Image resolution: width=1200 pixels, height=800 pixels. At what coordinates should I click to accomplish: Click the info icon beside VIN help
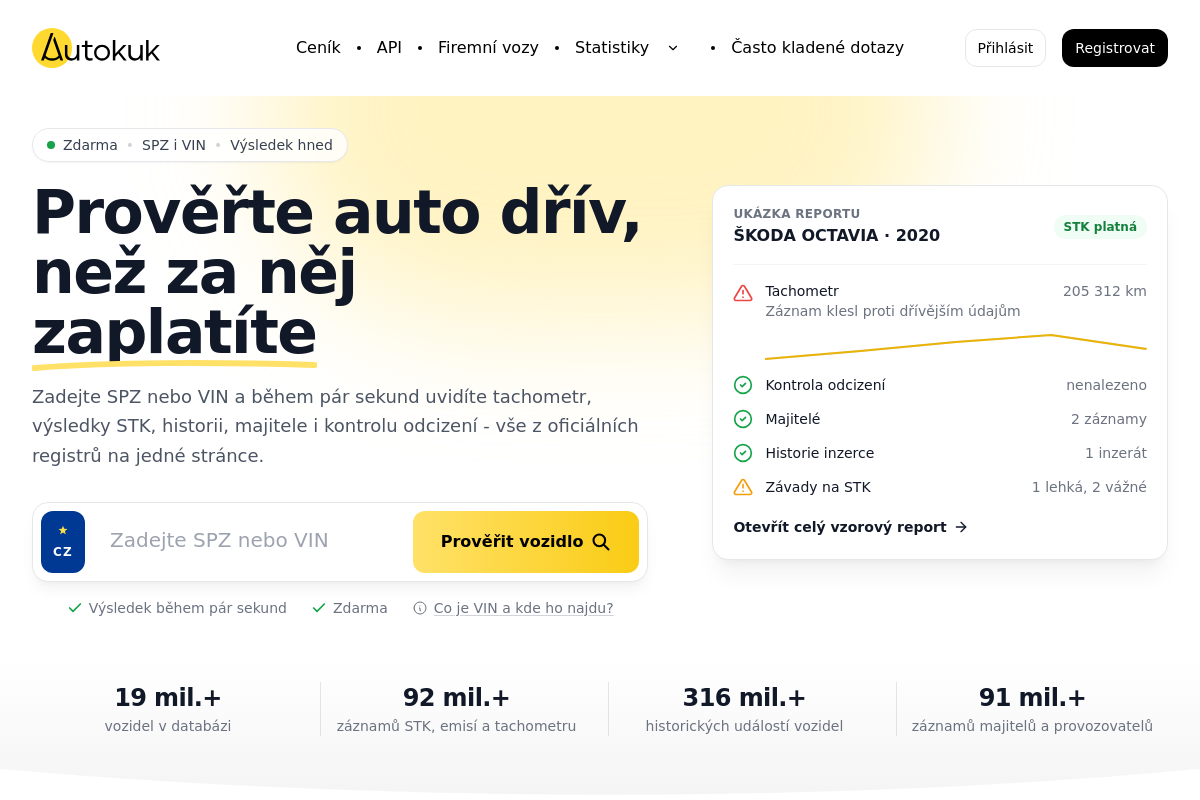420,608
